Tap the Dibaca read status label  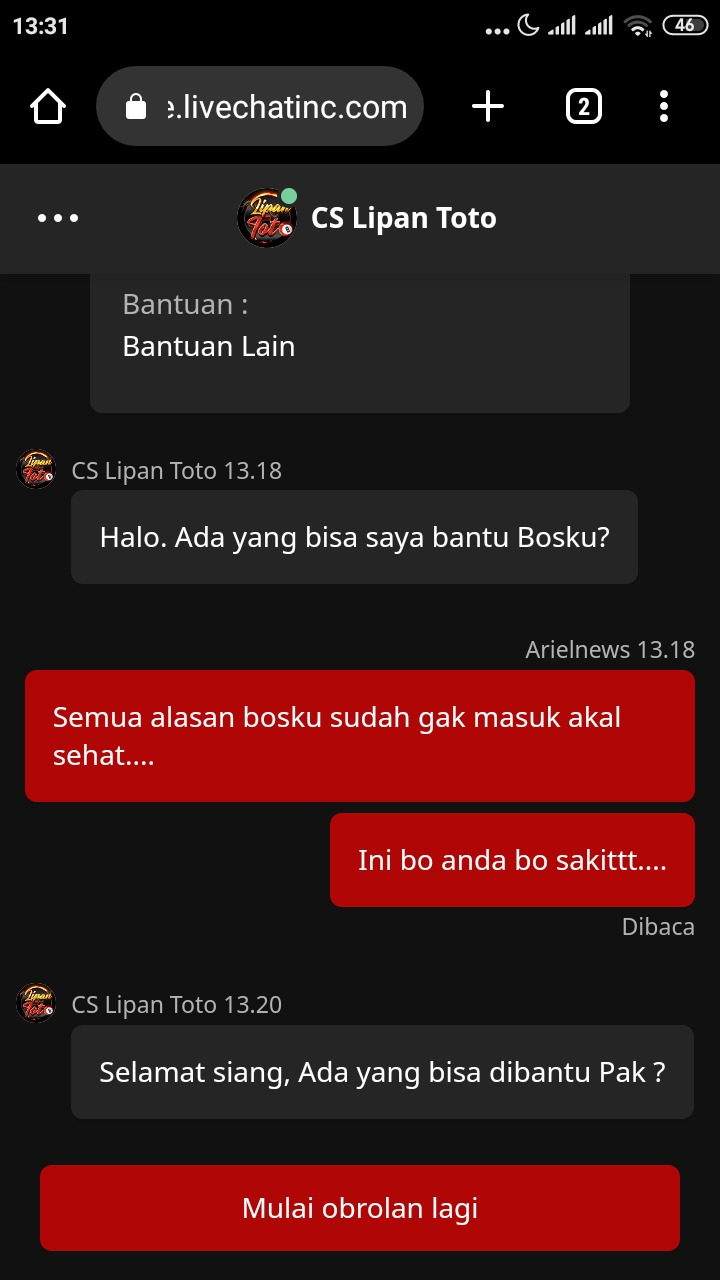pos(658,927)
